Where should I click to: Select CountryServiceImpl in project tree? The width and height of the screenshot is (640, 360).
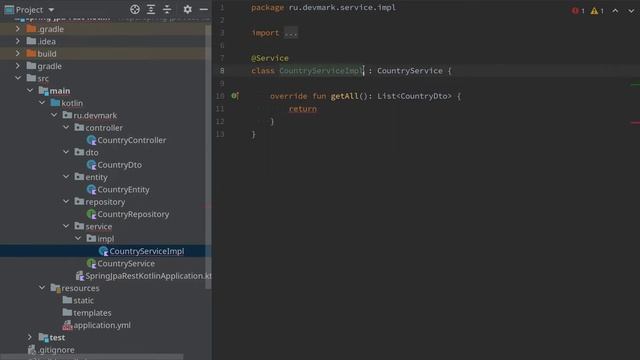pos(147,251)
